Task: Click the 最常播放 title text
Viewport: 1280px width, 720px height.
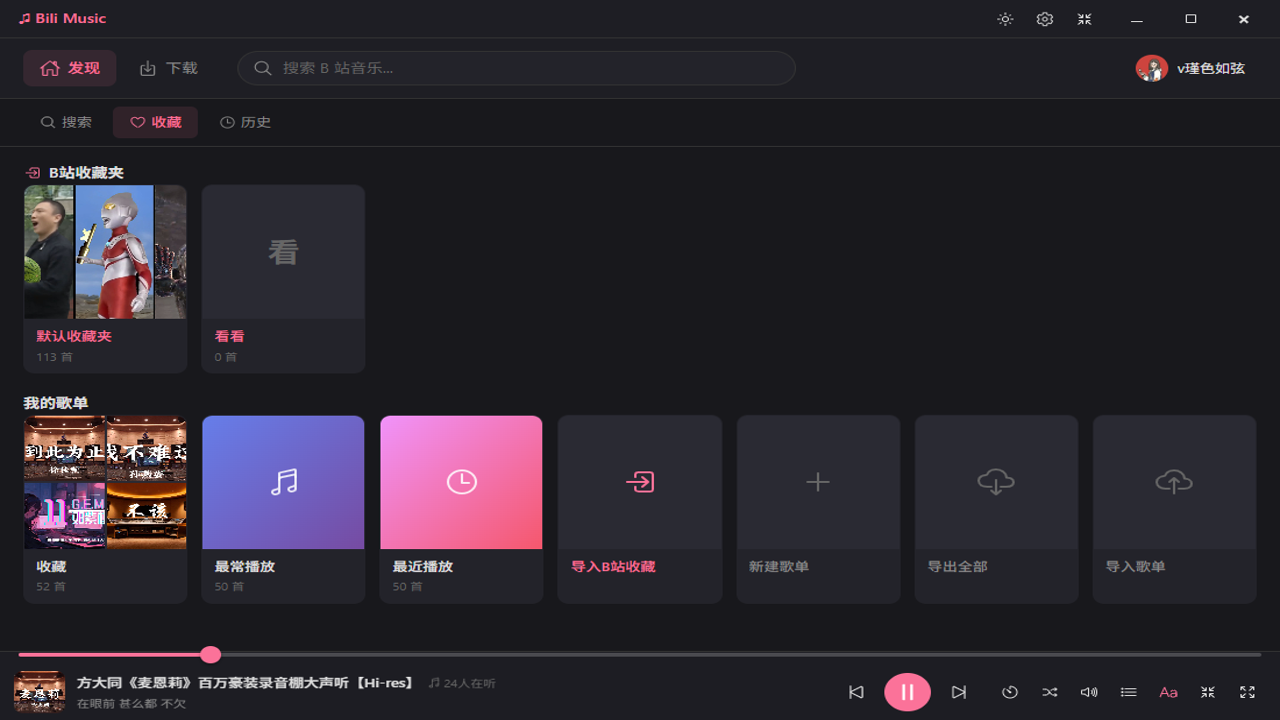Action: coord(245,567)
